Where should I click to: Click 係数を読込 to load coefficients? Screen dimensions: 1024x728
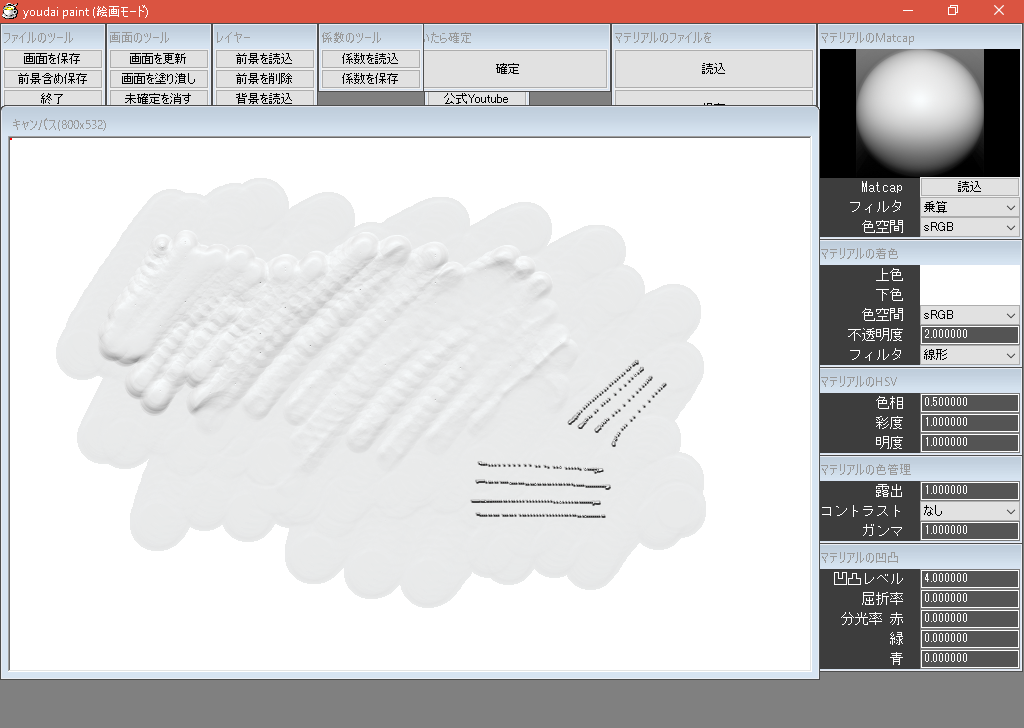pos(369,58)
